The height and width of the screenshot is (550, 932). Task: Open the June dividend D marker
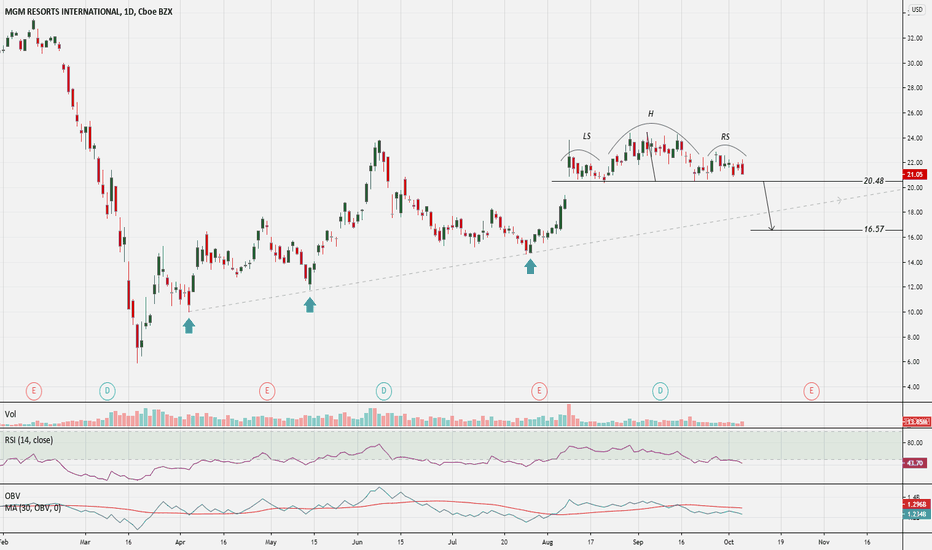(x=384, y=391)
